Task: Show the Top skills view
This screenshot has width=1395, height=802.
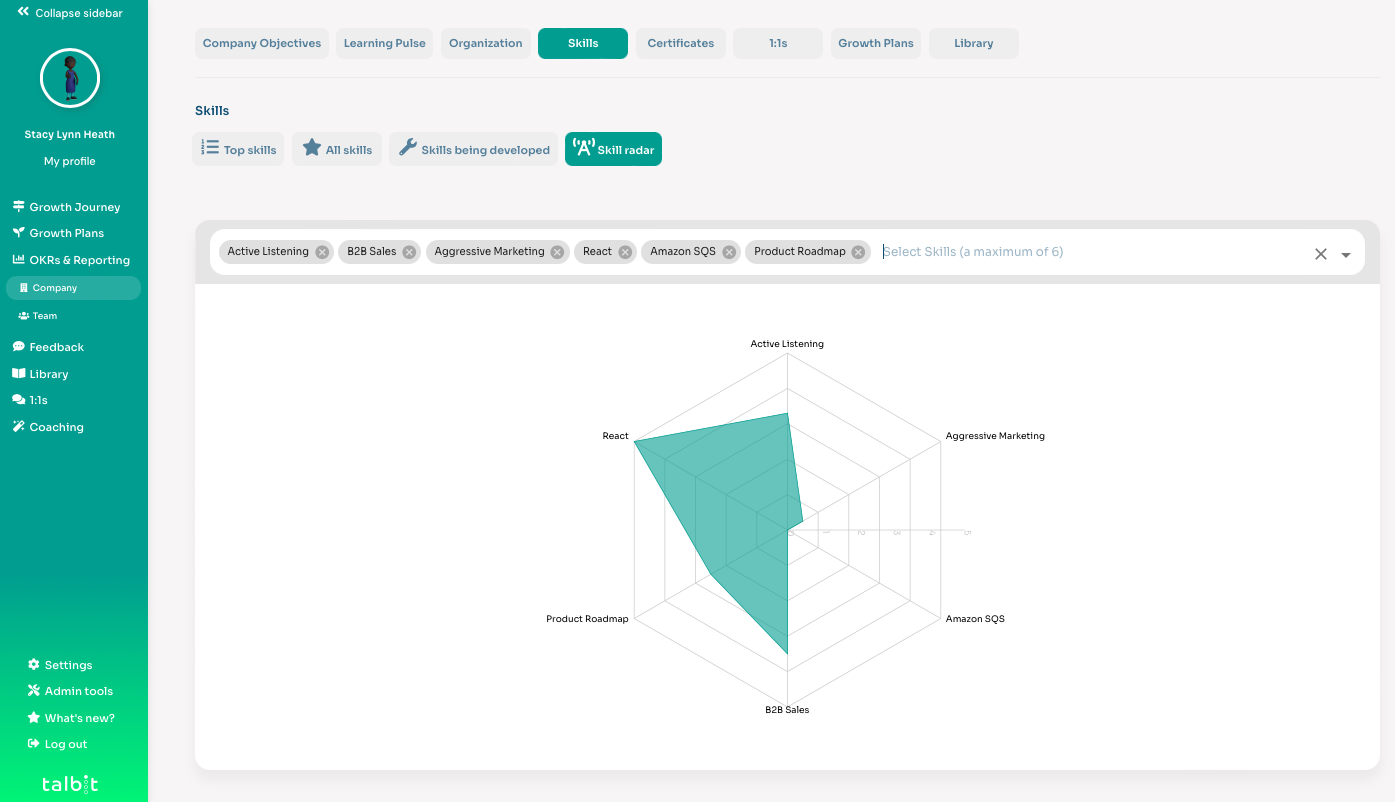Action: [x=238, y=149]
